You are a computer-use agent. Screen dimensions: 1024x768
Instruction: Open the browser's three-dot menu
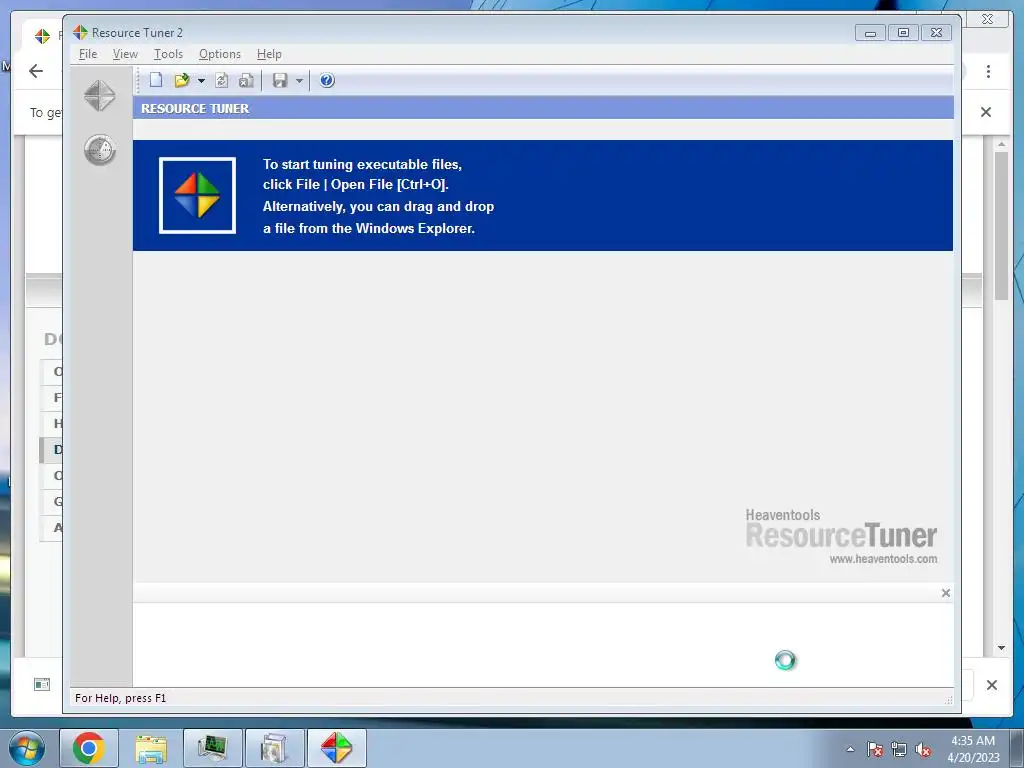[988, 71]
